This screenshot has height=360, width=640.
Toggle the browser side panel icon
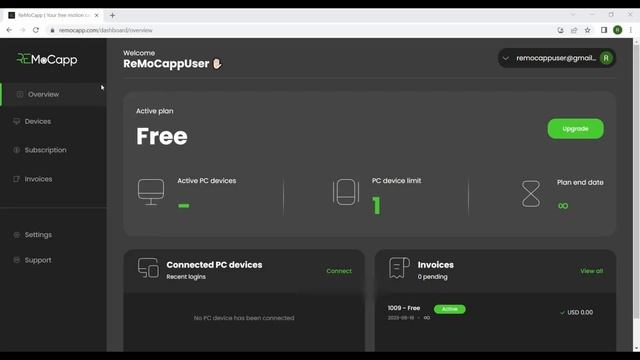[x=604, y=30]
